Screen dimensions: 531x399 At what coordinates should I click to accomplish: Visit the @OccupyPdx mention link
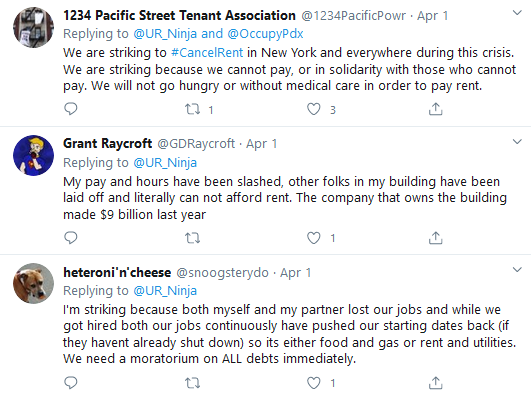[265, 34]
